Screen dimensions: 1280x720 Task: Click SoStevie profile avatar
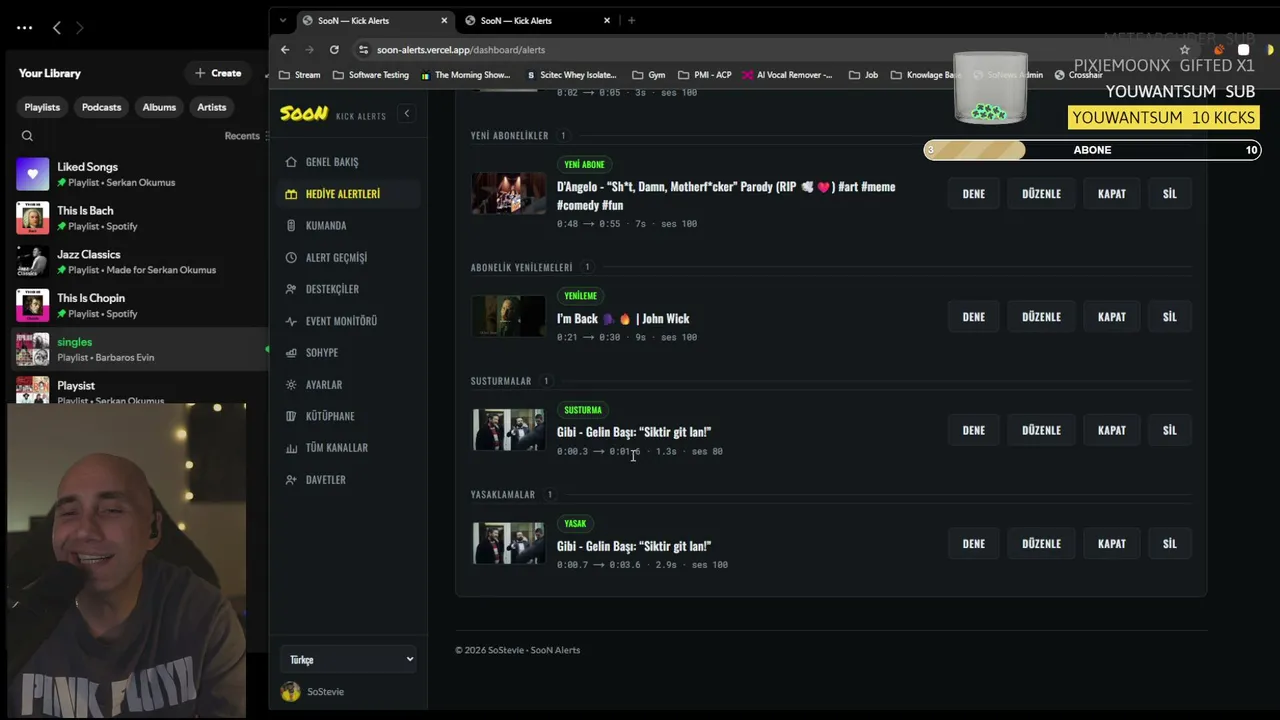click(x=291, y=692)
